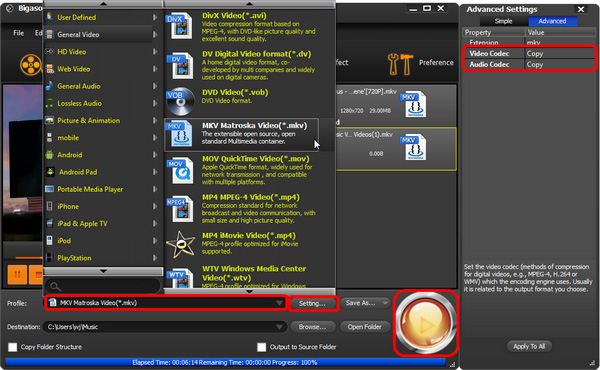This screenshot has width=600, height=370.
Task: Expand the iPhone submenu arrow
Action: (155, 206)
